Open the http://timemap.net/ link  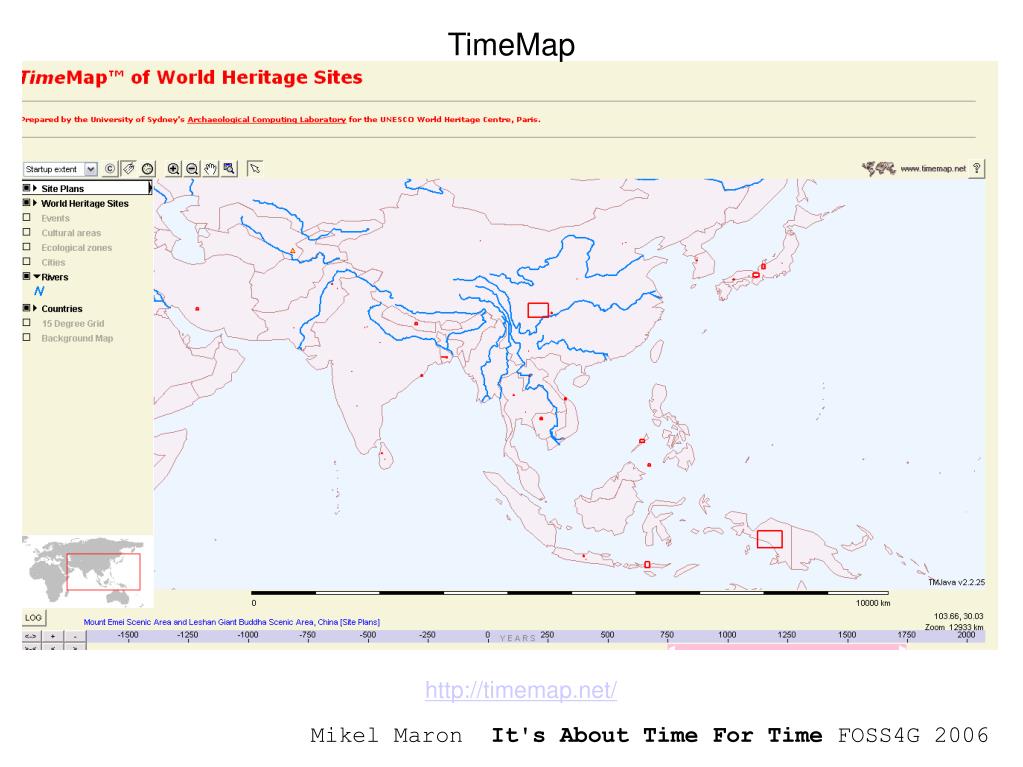[521, 690]
